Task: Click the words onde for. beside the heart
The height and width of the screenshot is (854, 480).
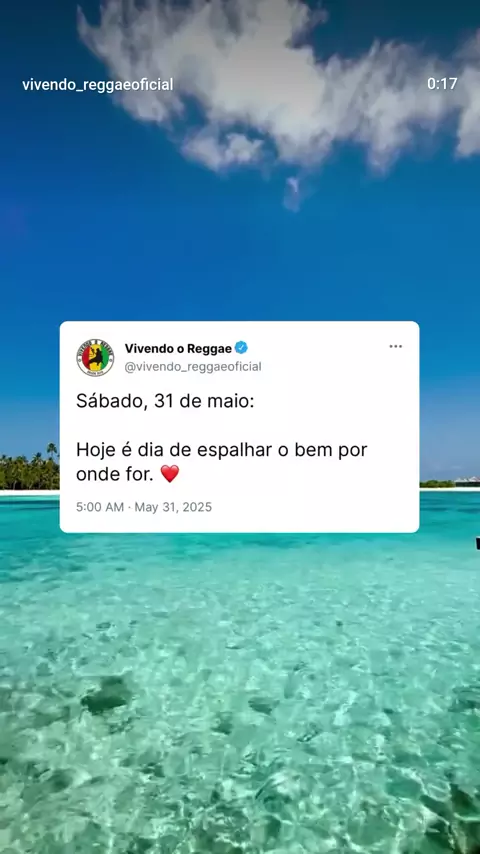Action: tap(116, 474)
